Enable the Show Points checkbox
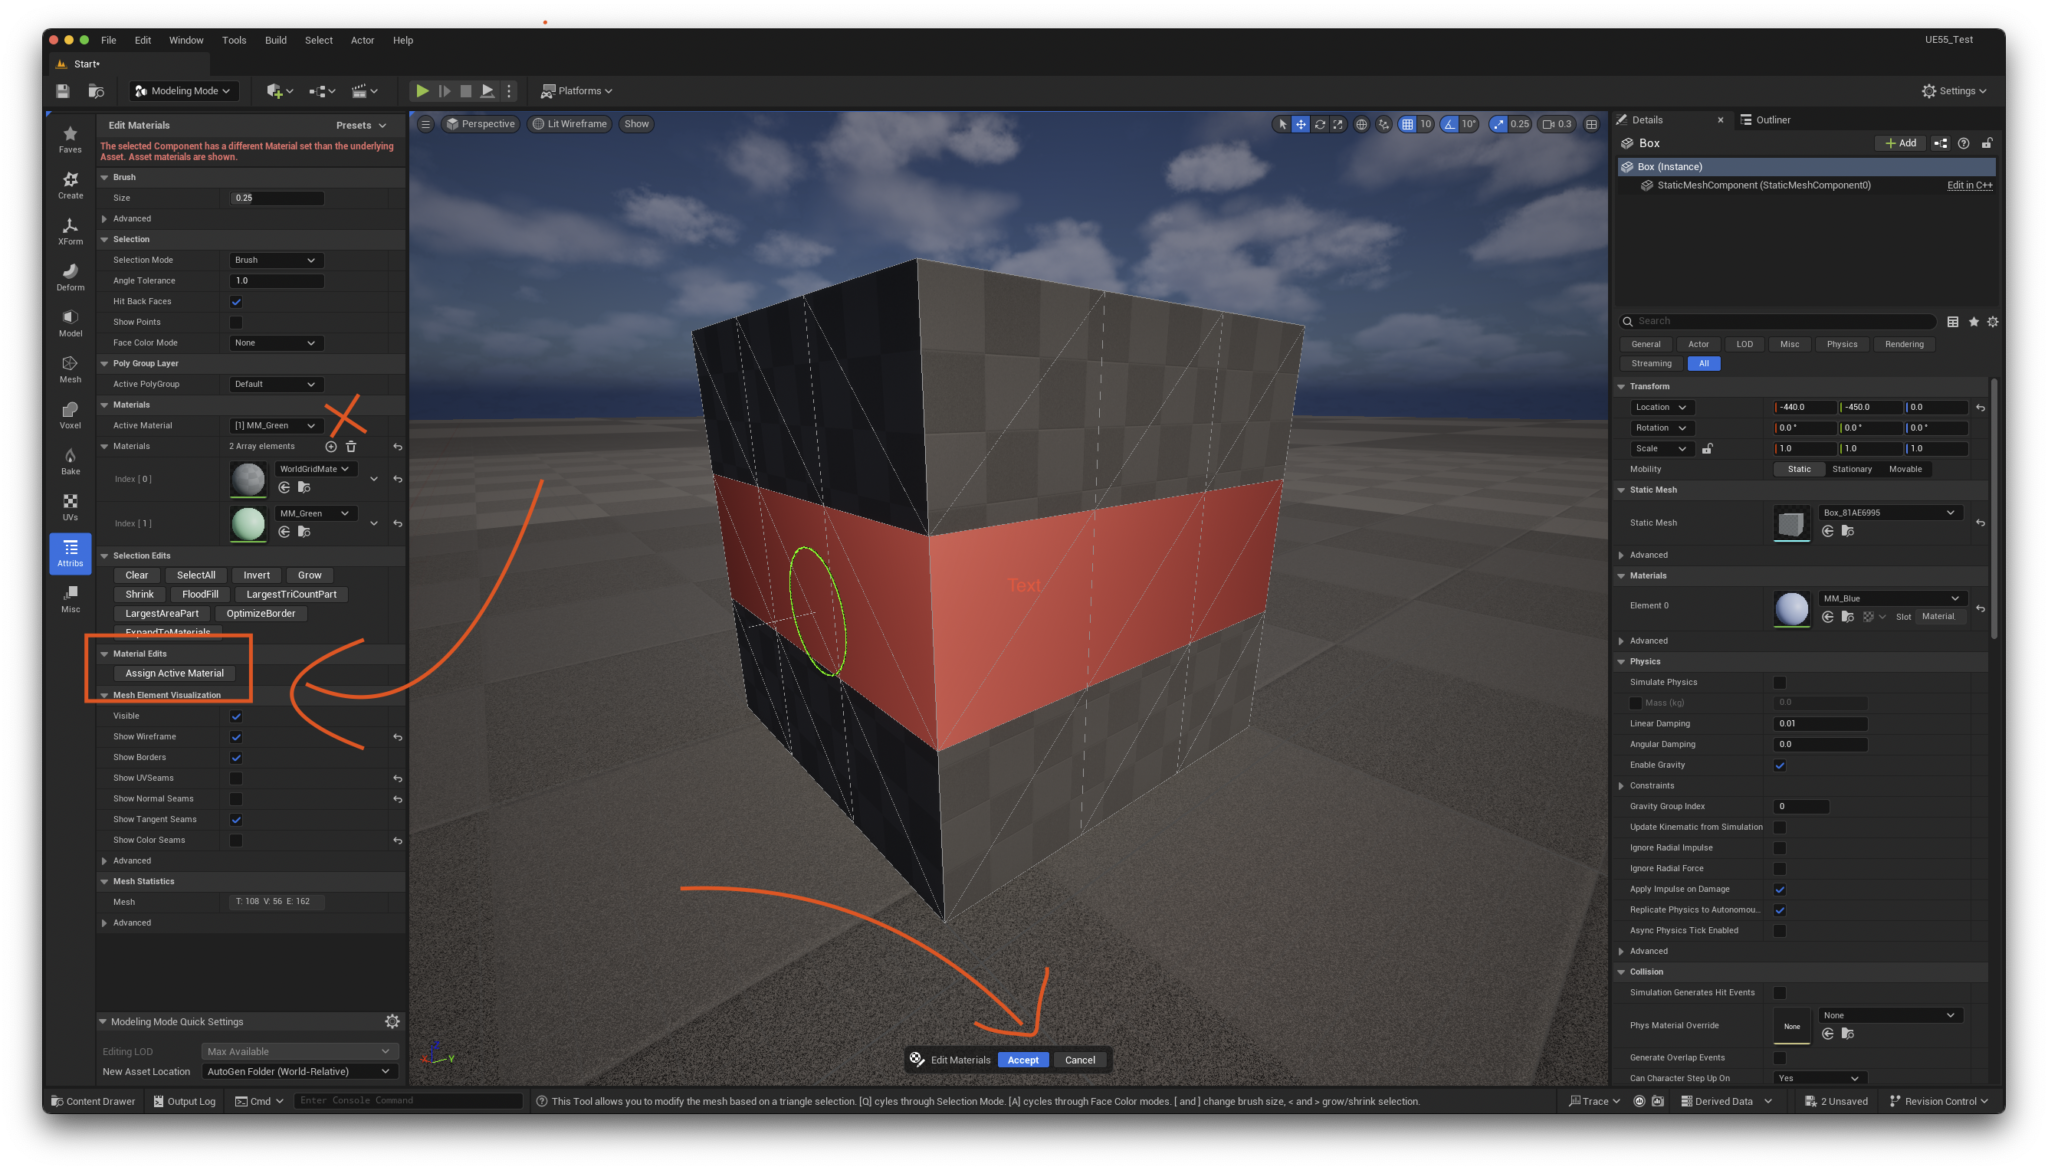The image size is (2048, 1170). pos(236,322)
